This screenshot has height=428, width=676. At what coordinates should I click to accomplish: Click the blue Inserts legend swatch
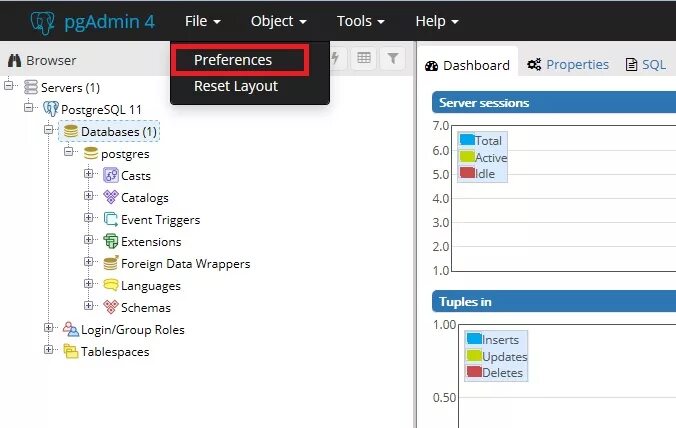474,338
